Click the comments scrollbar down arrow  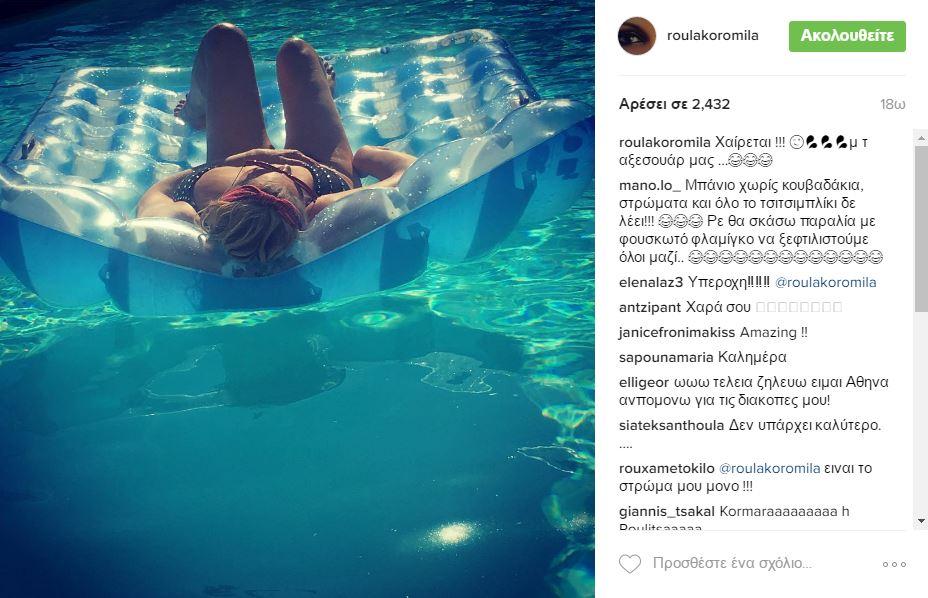click(921, 521)
